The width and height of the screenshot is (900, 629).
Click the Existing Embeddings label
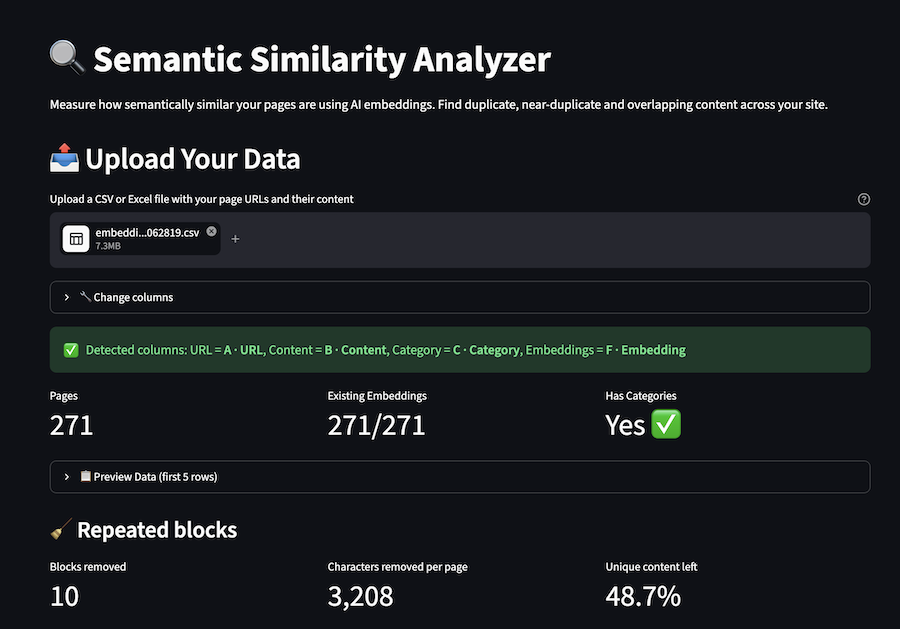point(377,396)
